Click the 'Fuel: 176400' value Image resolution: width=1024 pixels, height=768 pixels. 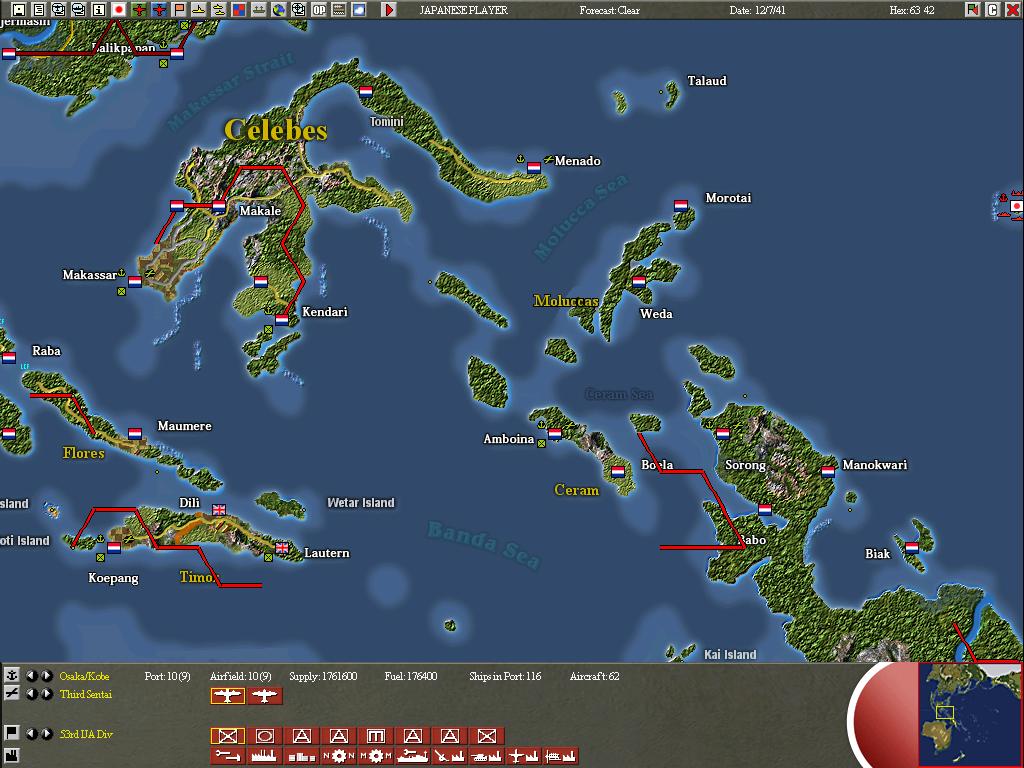click(411, 676)
